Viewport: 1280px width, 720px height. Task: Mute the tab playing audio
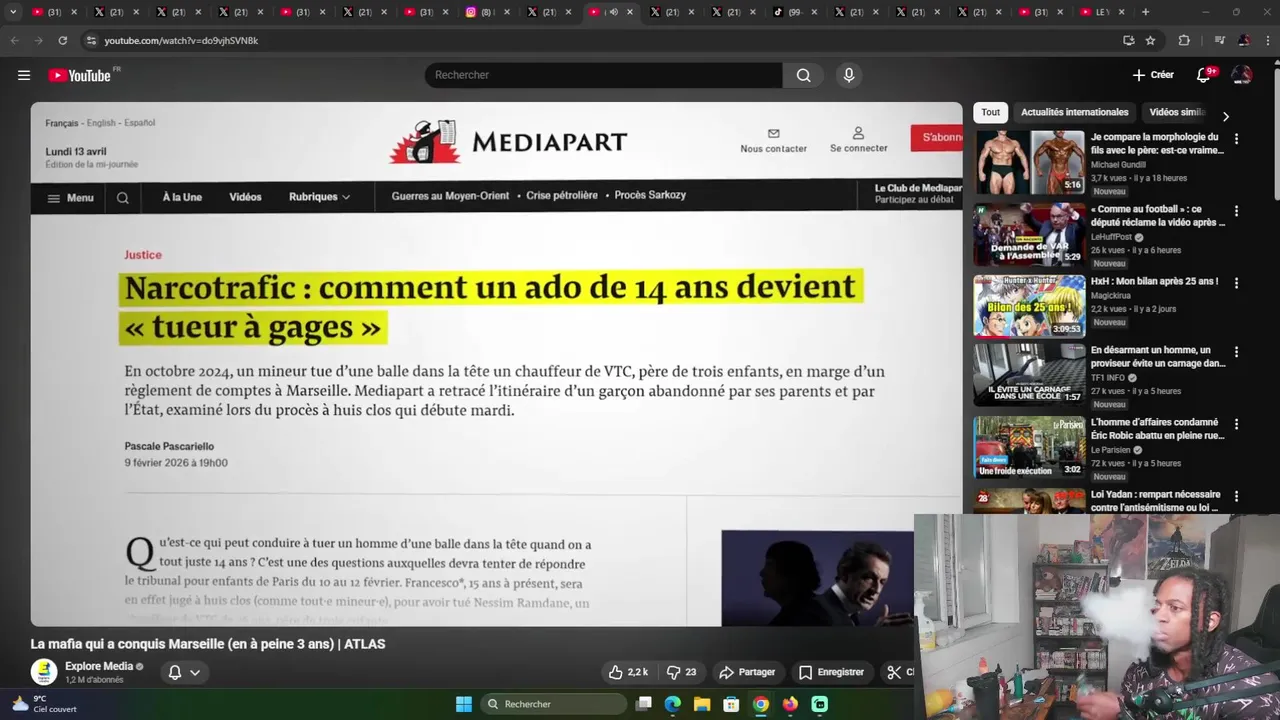pos(613,12)
